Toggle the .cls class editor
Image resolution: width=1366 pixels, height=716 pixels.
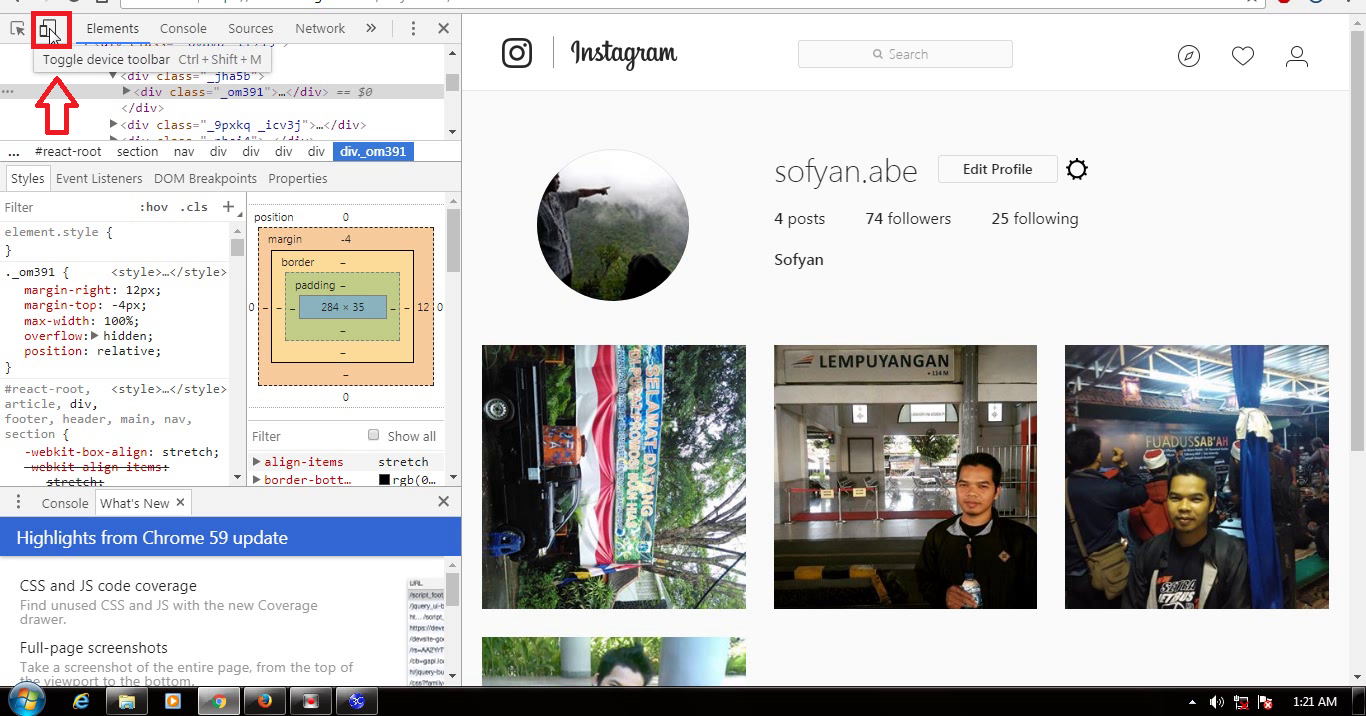tap(194, 207)
